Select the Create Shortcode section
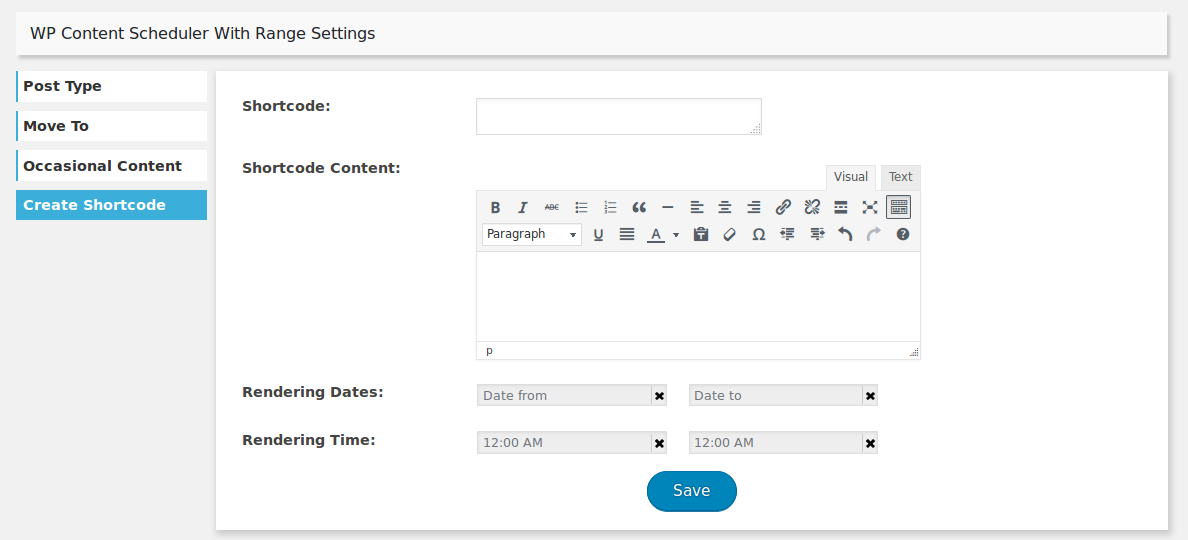 pyautogui.click(x=111, y=205)
